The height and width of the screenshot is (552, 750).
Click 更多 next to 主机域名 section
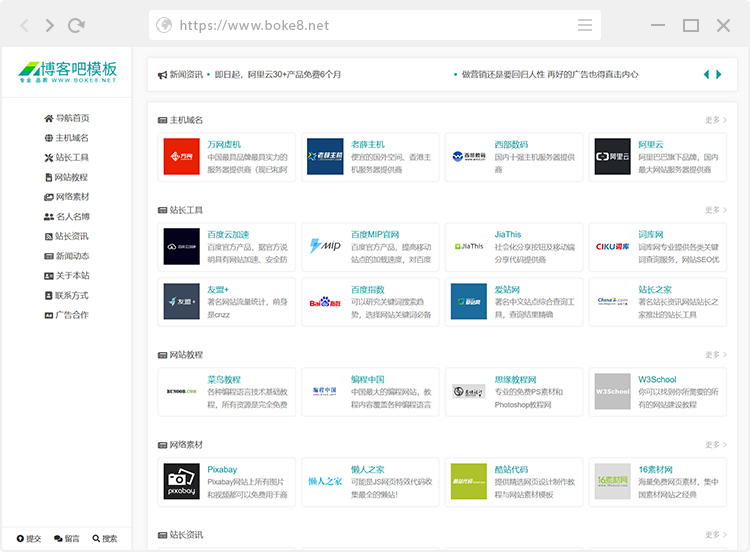[716, 120]
